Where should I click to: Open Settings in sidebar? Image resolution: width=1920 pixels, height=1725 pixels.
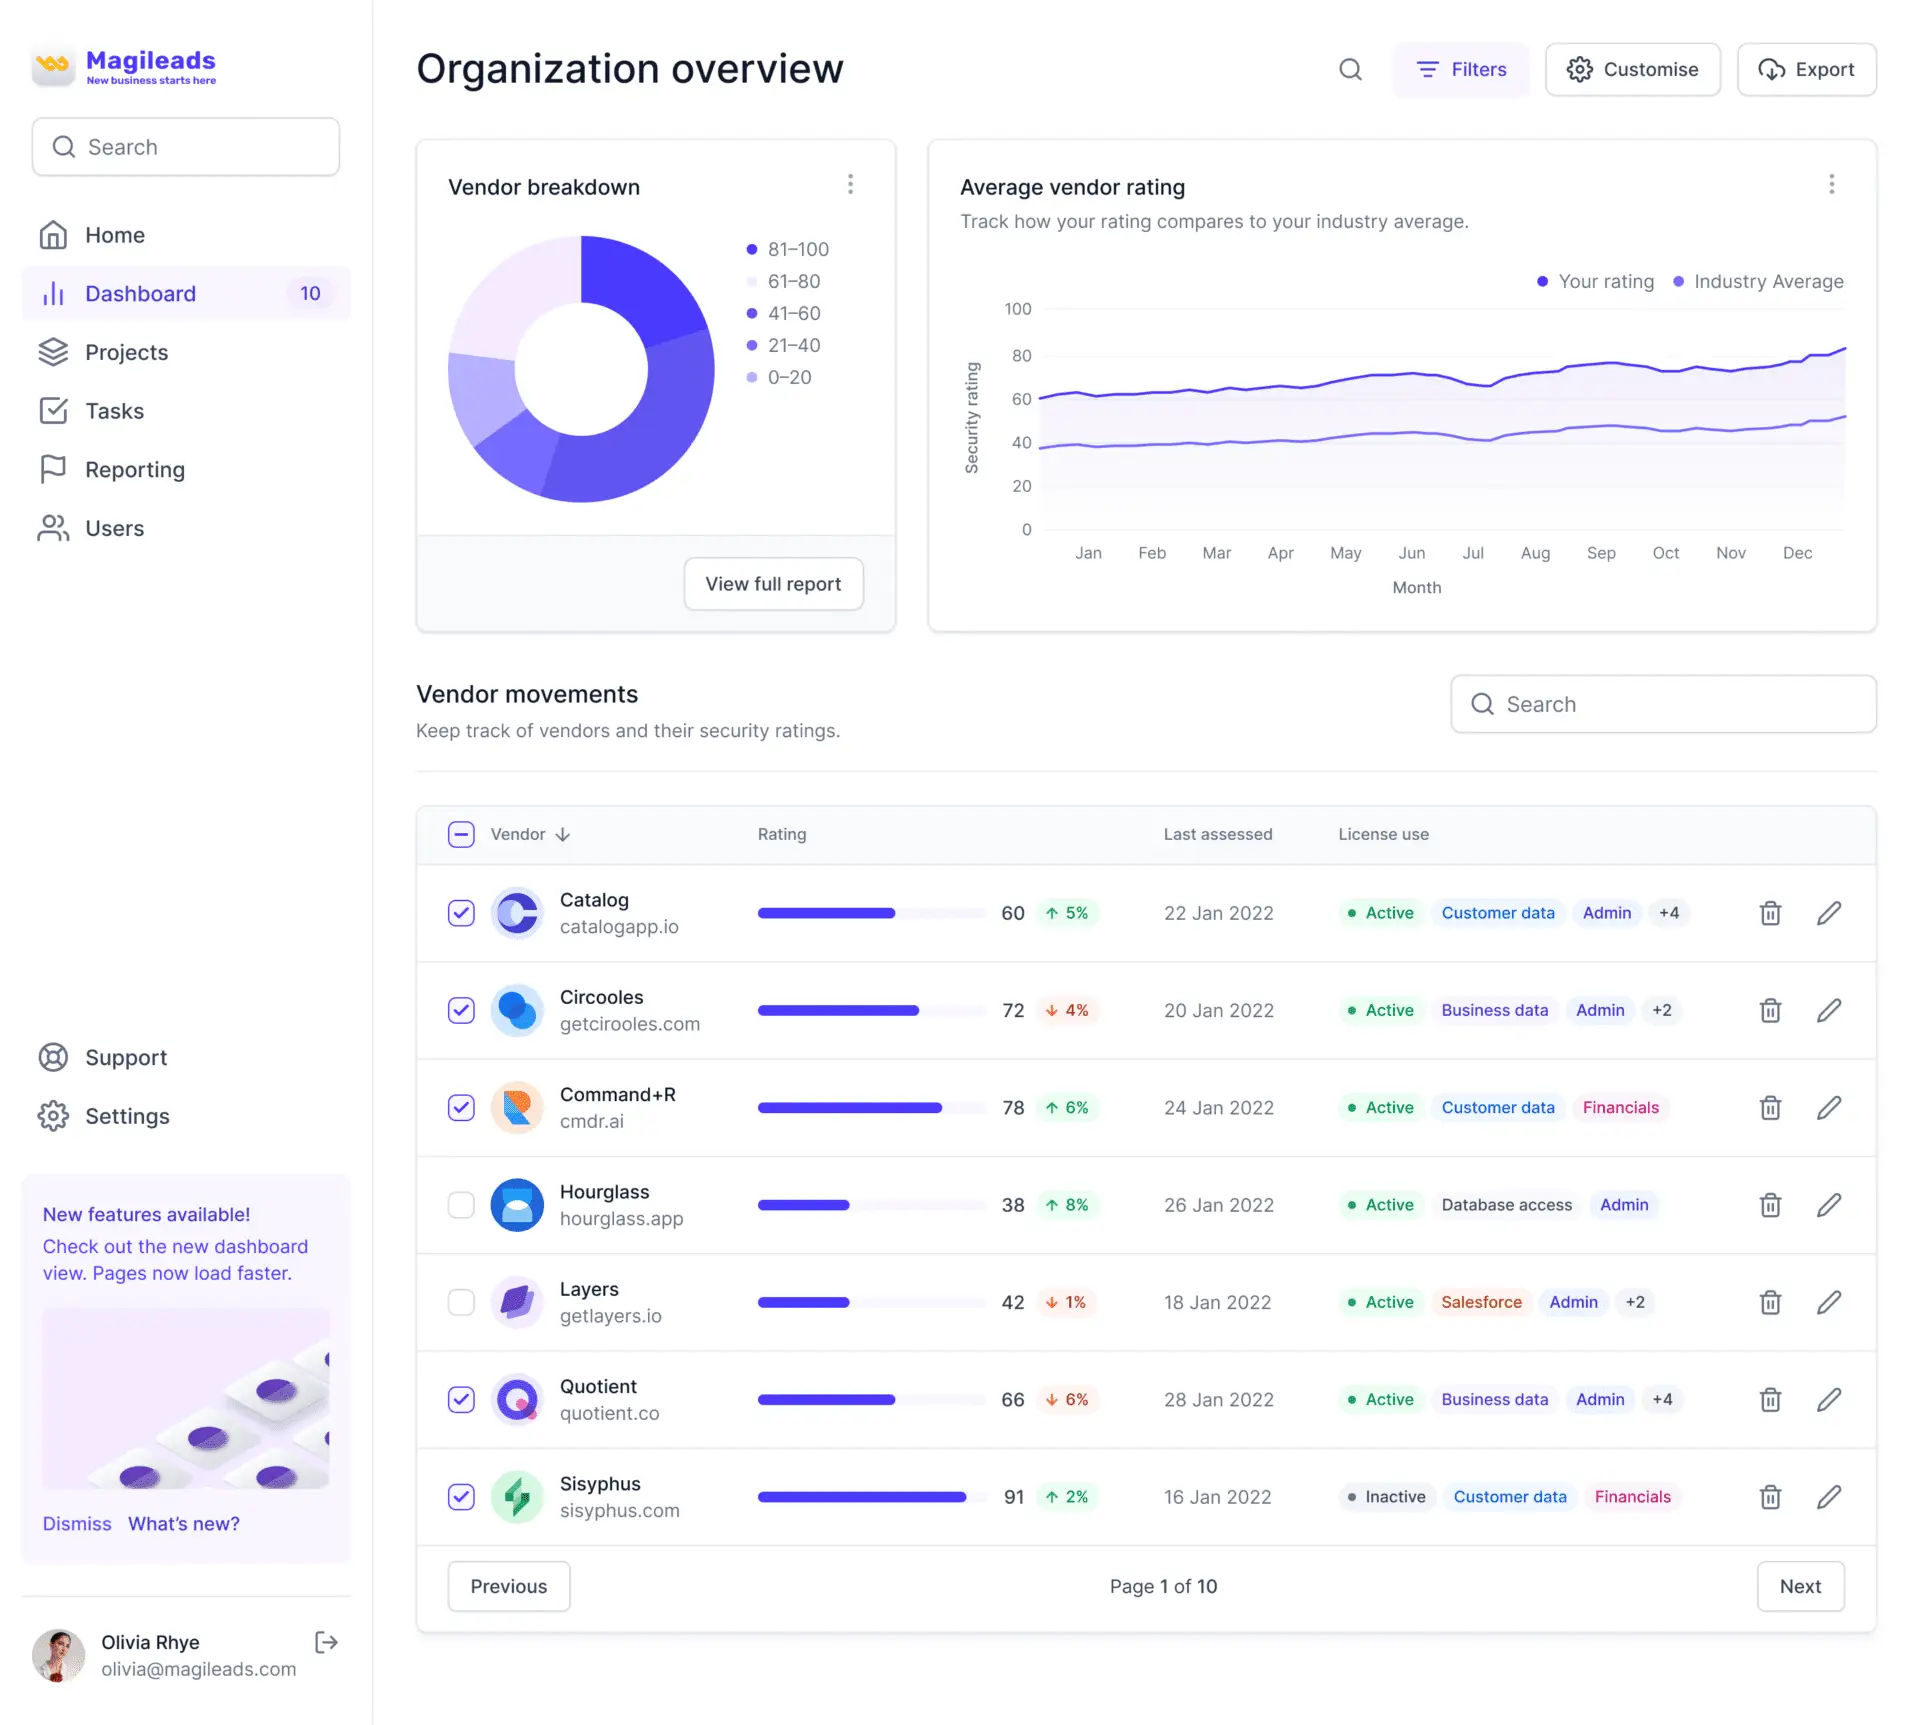[186, 1116]
